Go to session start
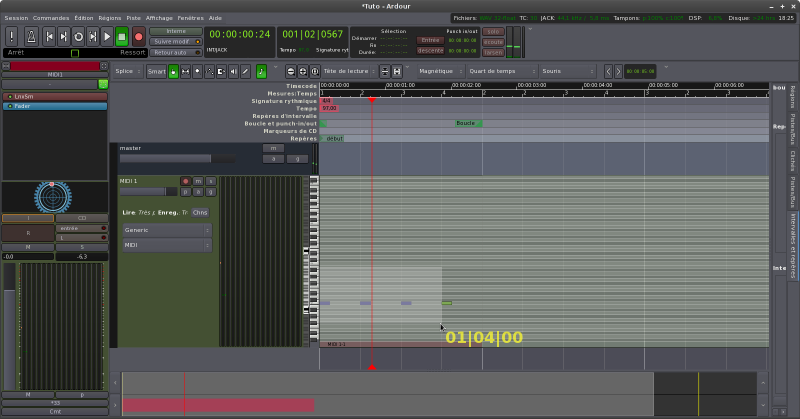 tap(49, 37)
